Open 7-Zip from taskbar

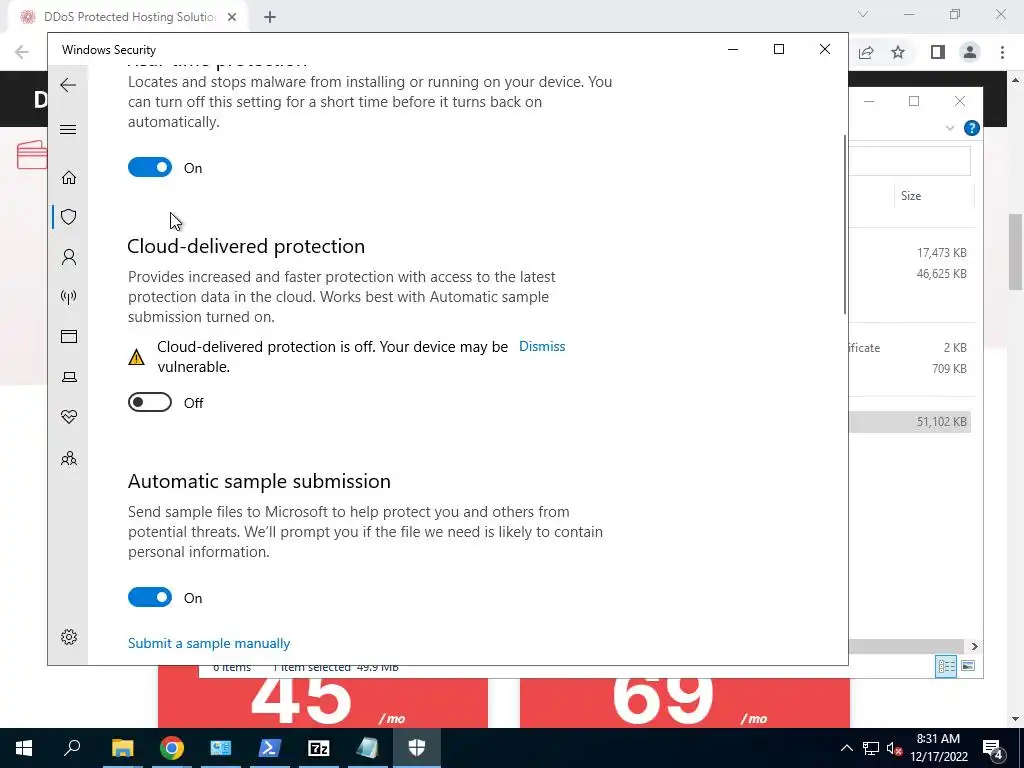319,748
